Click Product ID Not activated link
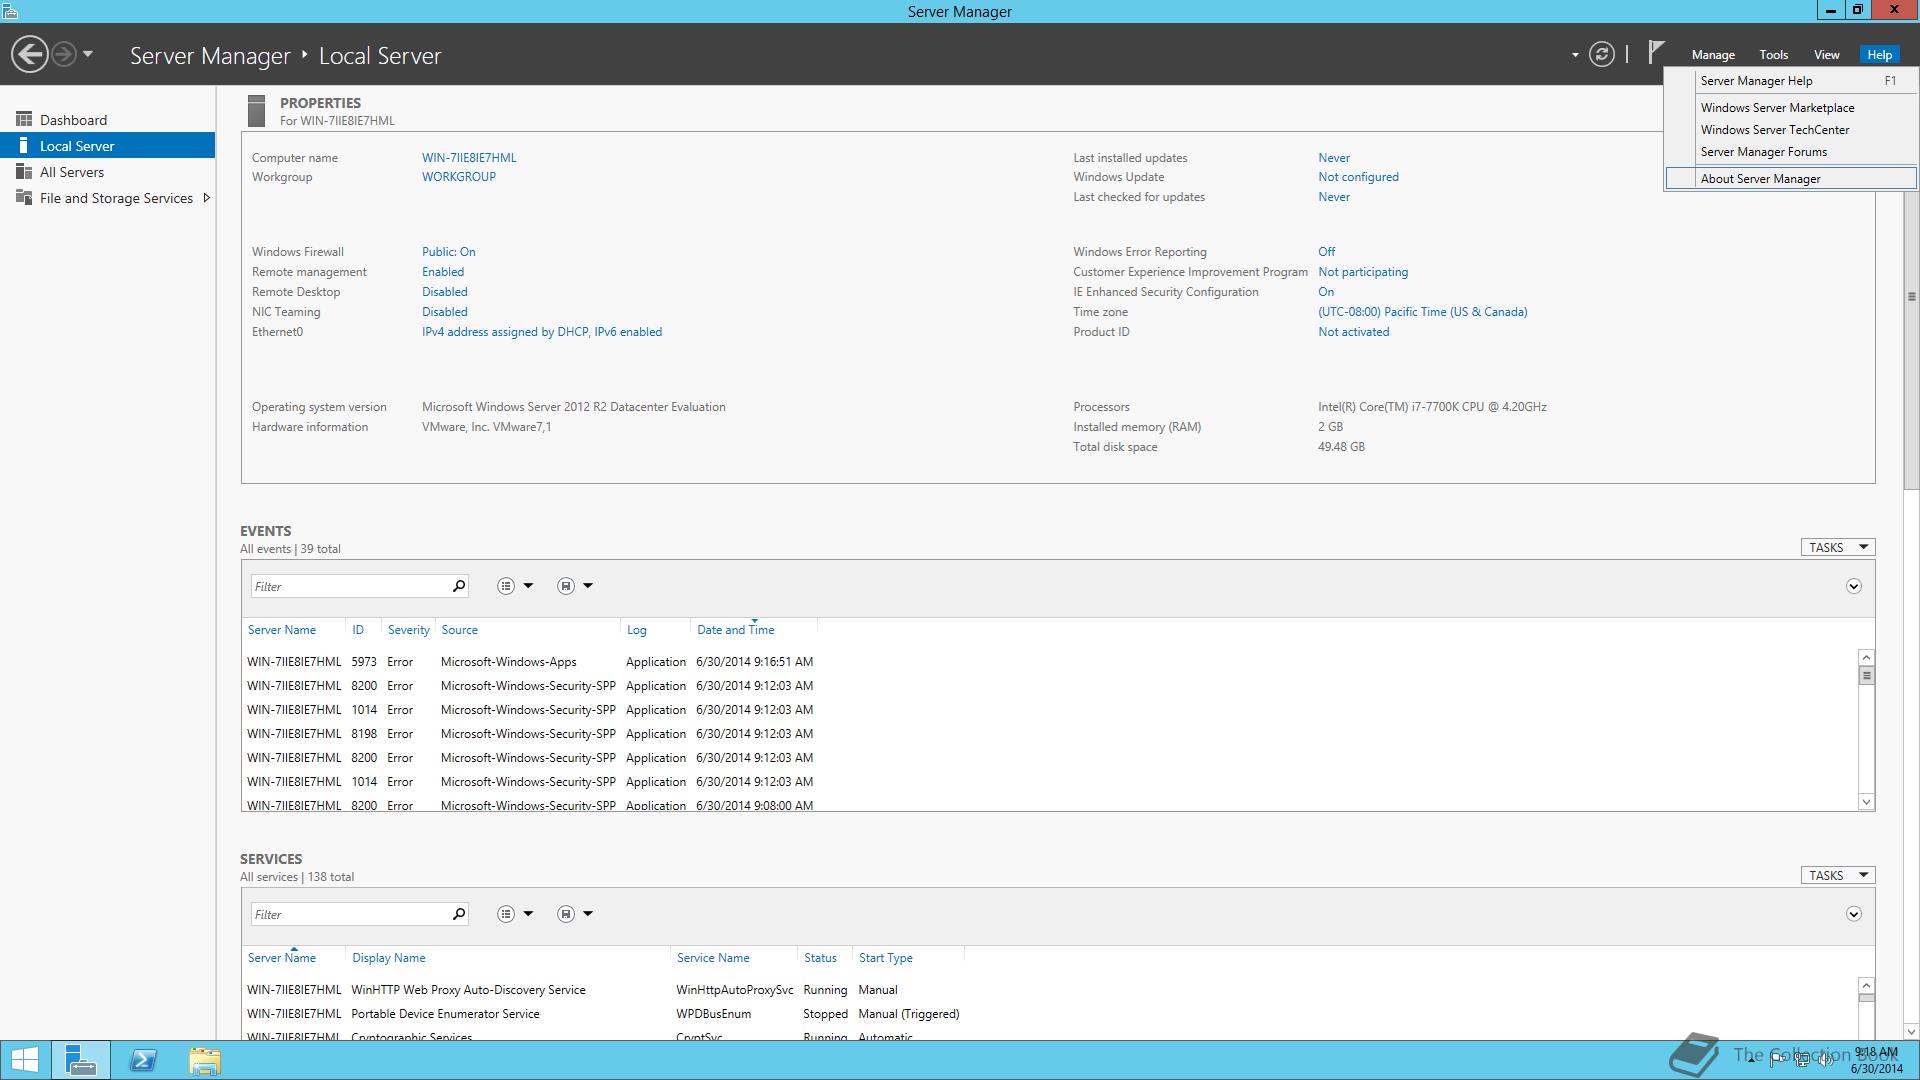Image resolution: width=1920 pixels, height=1080 pixels. click(1353, 332)
